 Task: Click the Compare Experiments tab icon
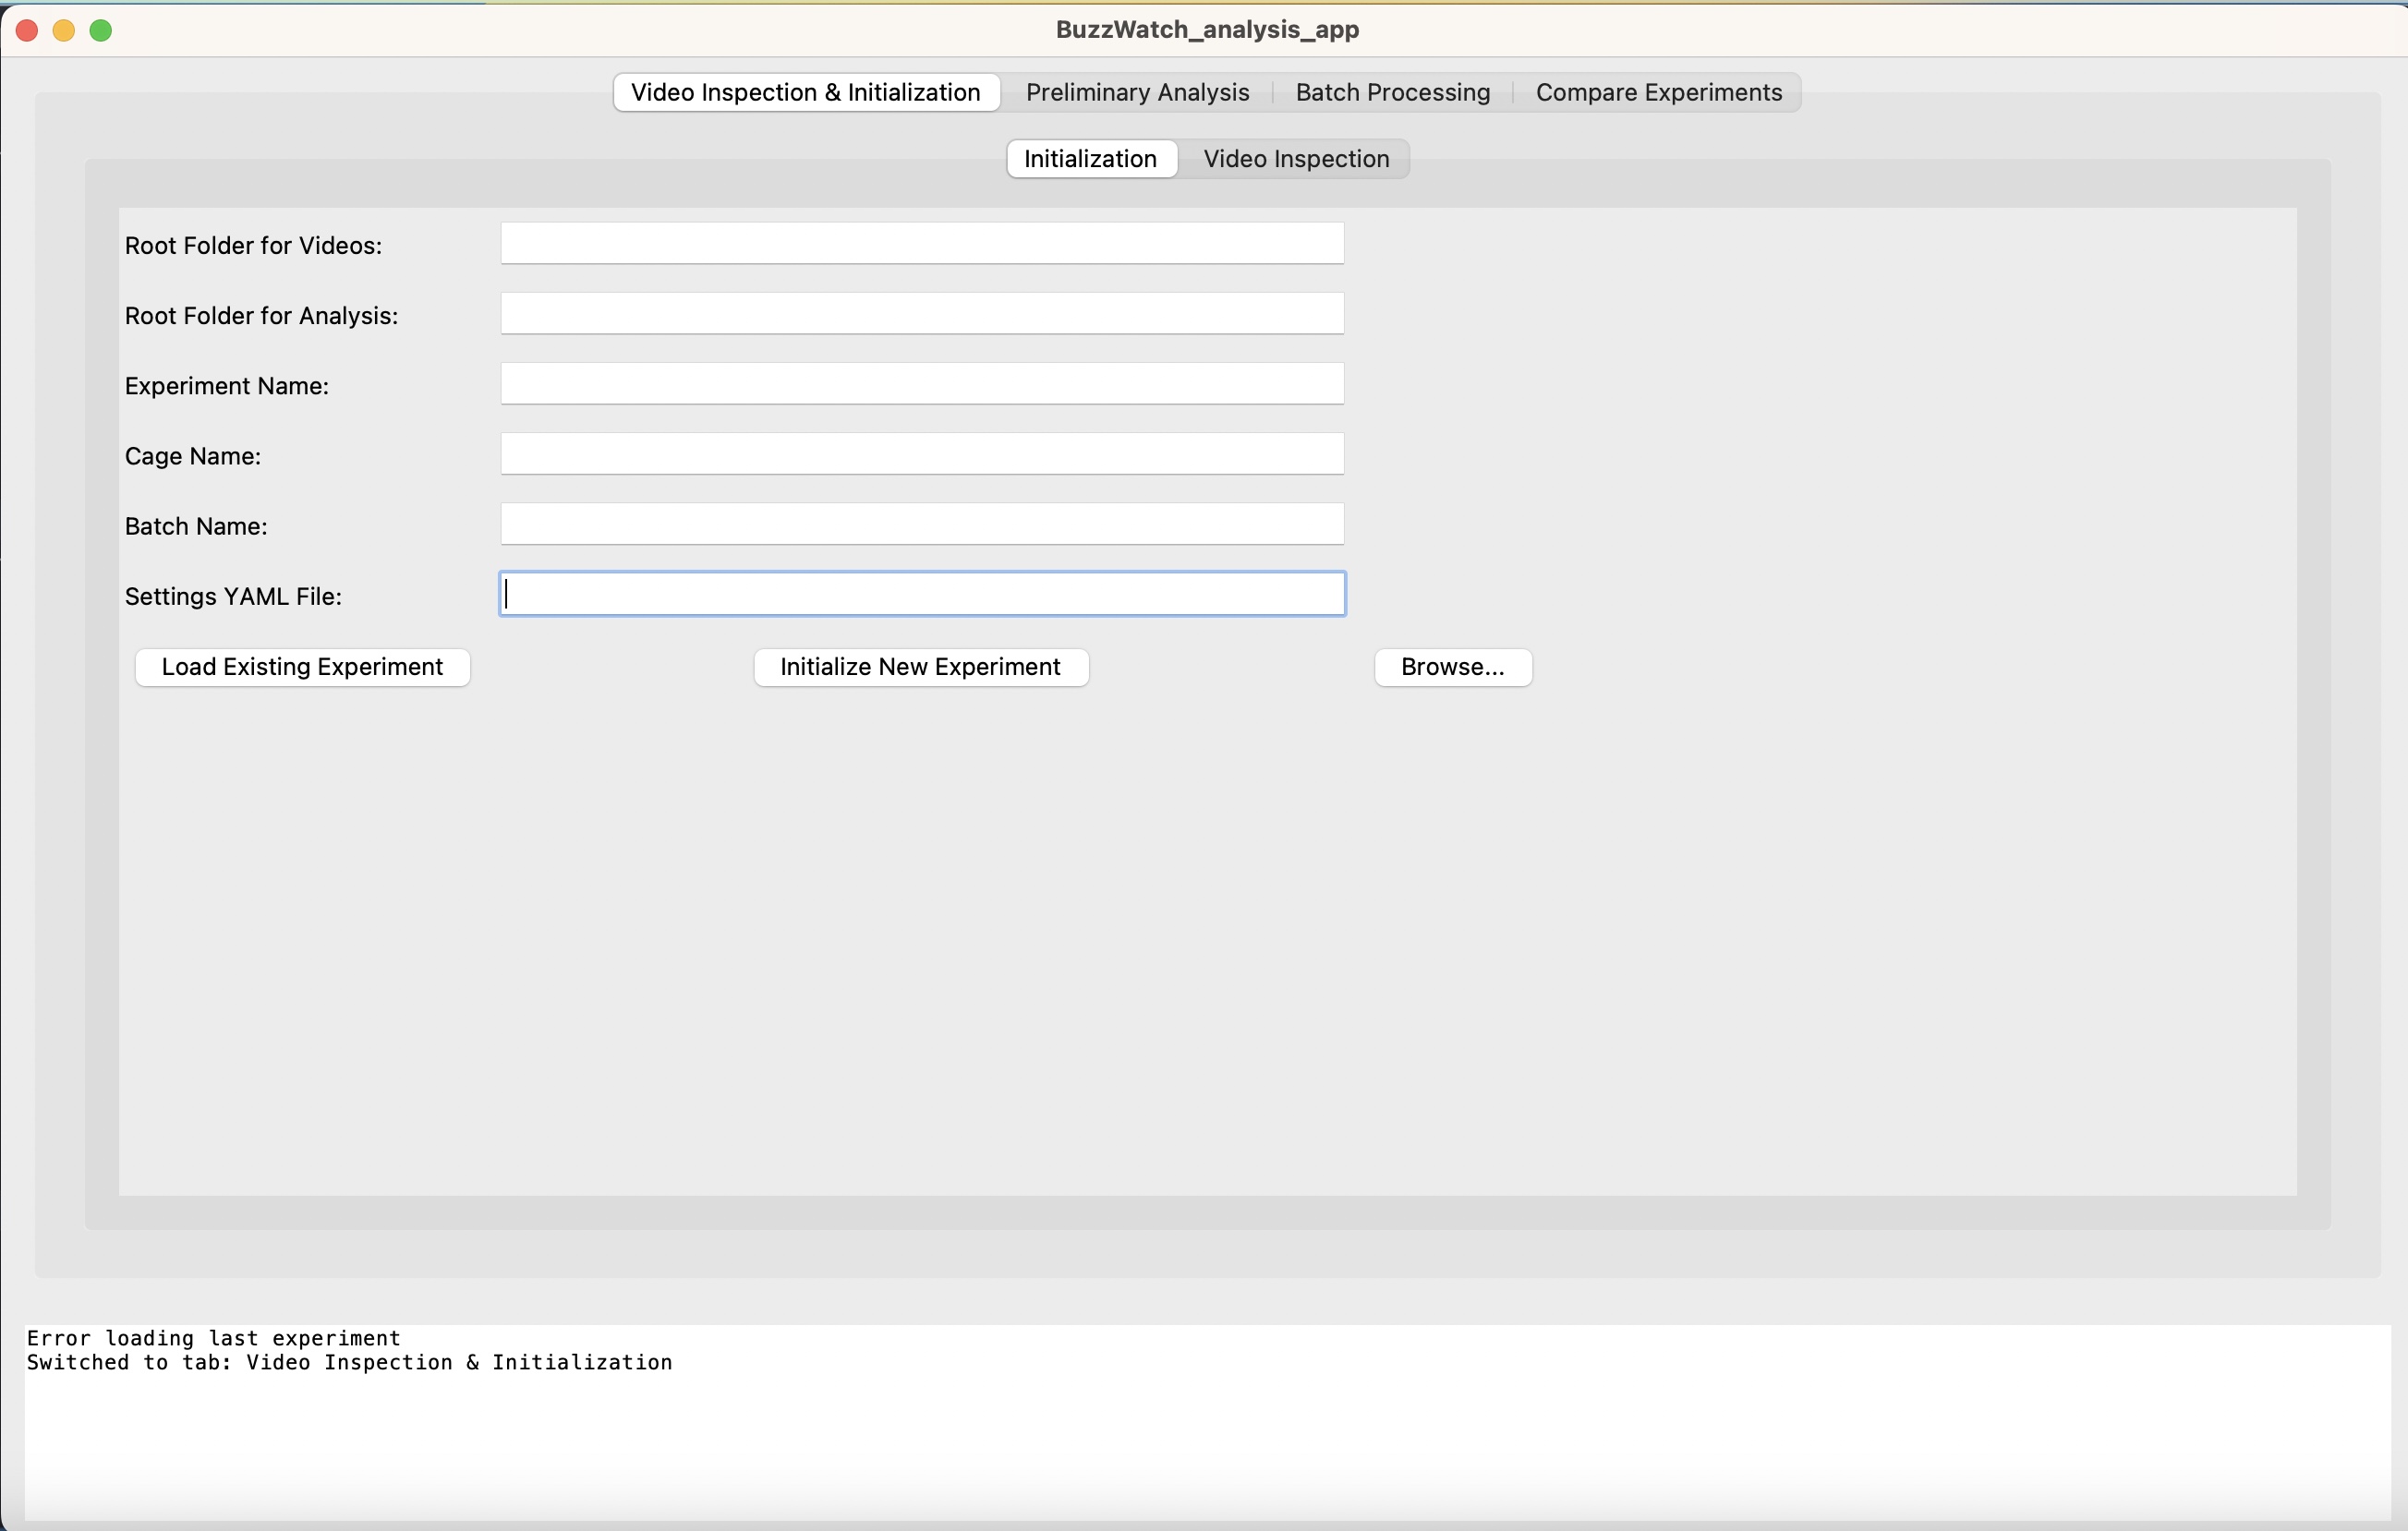pos(1657,91)
